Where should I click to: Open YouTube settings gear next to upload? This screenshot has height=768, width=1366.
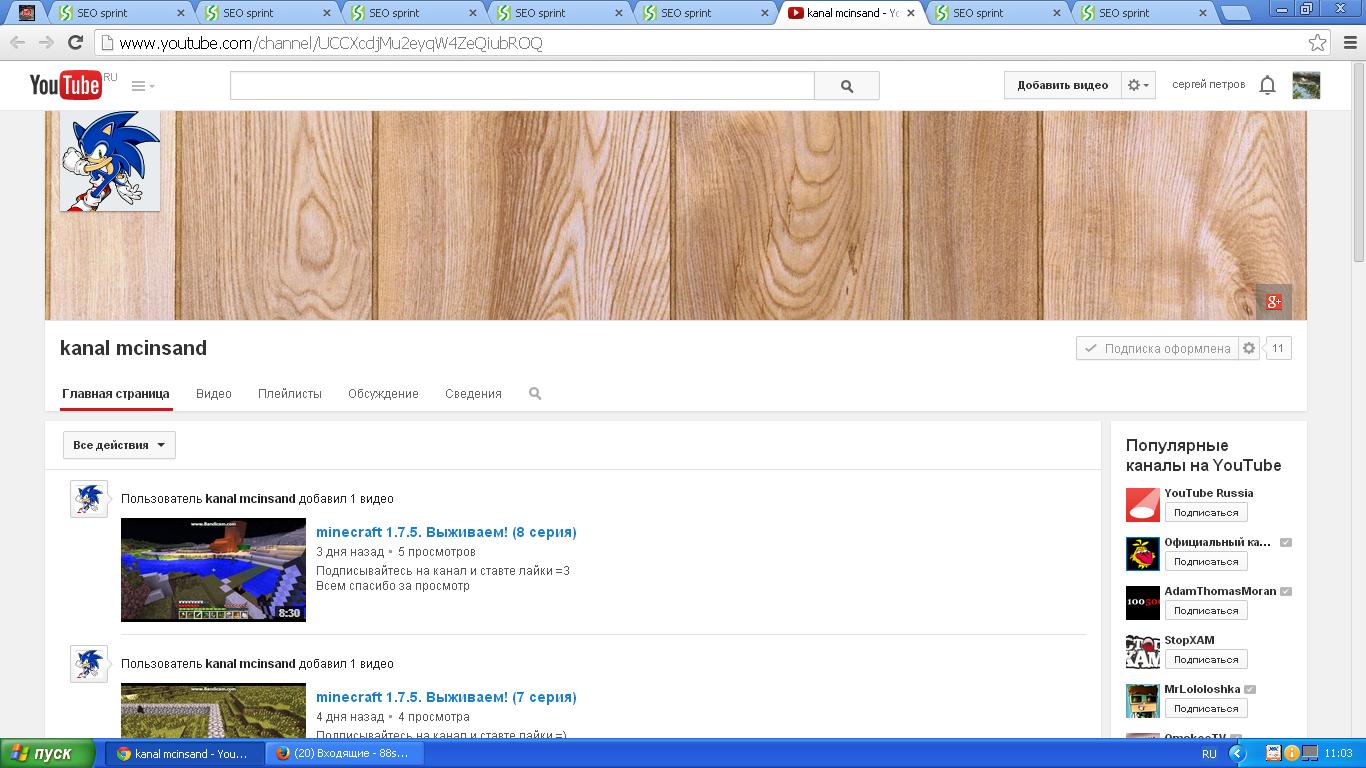click(x=1138, y=85)
